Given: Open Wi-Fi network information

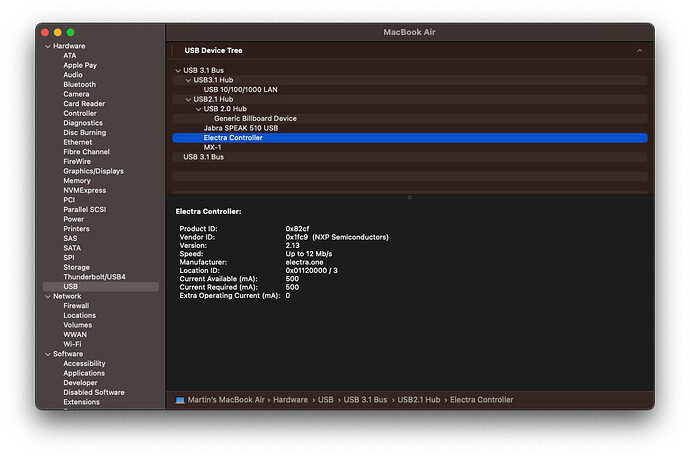Looking at the screenshot, I should 72,344.
